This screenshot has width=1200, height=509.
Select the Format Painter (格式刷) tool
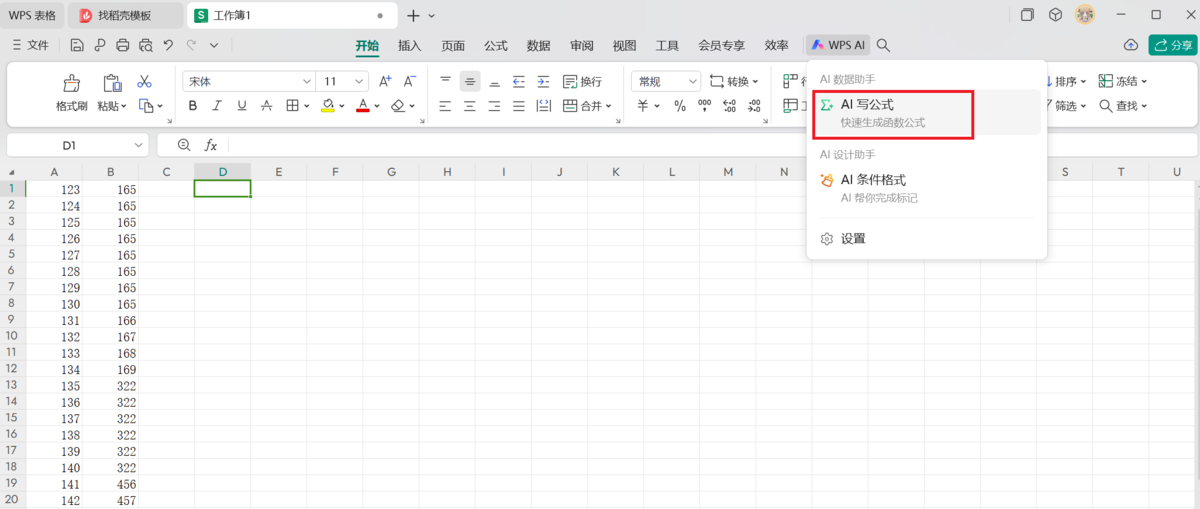pos(72,93)
